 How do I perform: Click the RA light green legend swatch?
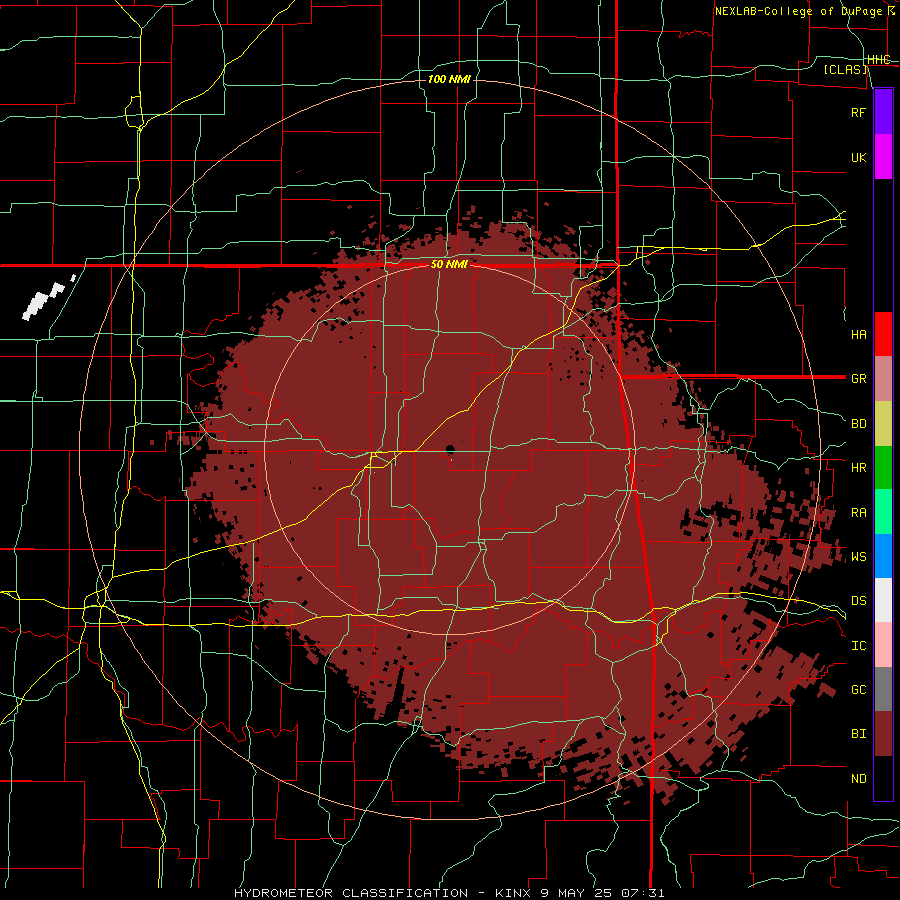(x=883, y=512)
